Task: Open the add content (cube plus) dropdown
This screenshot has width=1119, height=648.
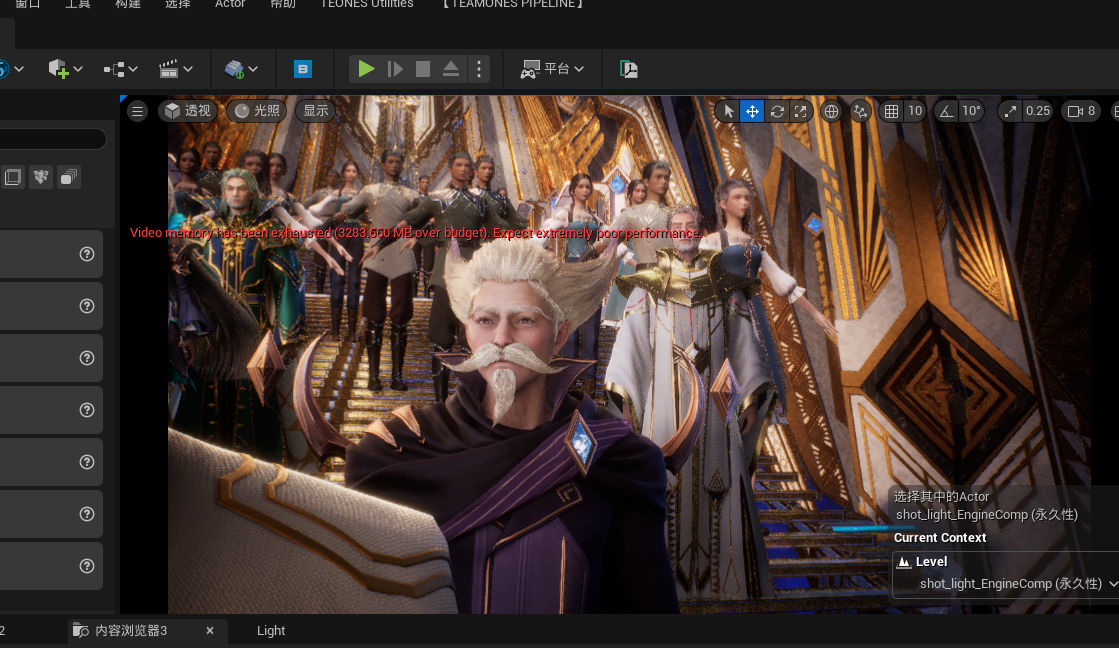Action: click(x=65, y=69)
